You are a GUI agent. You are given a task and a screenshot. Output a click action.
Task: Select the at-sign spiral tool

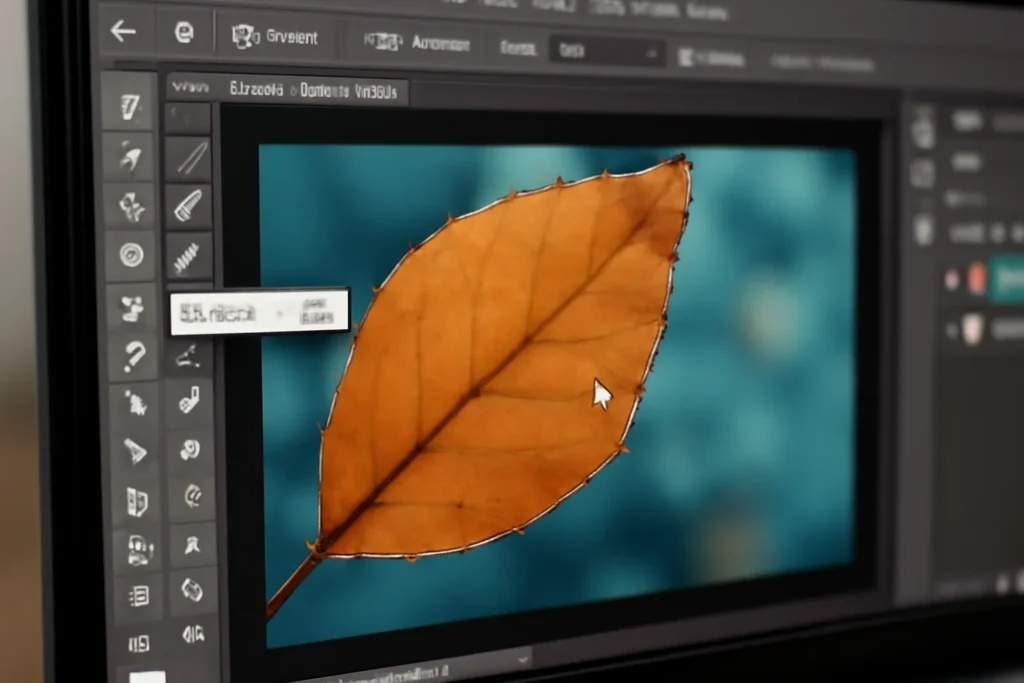click(x=192, y=496)
